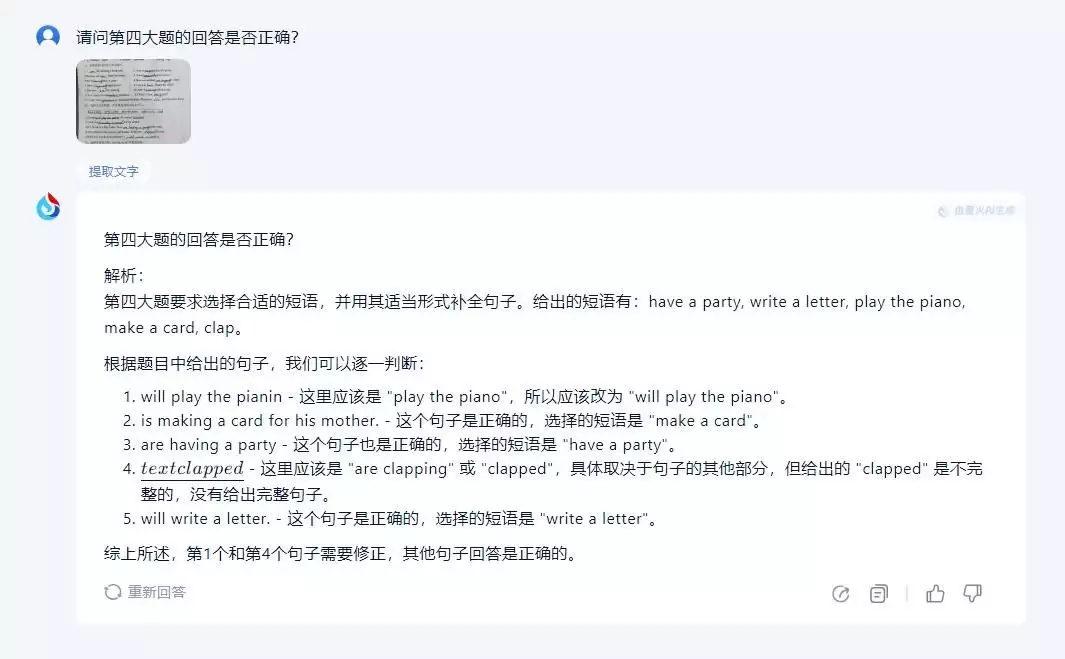Click the share arrow icon below the answer
1065x659 pixels.
841,594
